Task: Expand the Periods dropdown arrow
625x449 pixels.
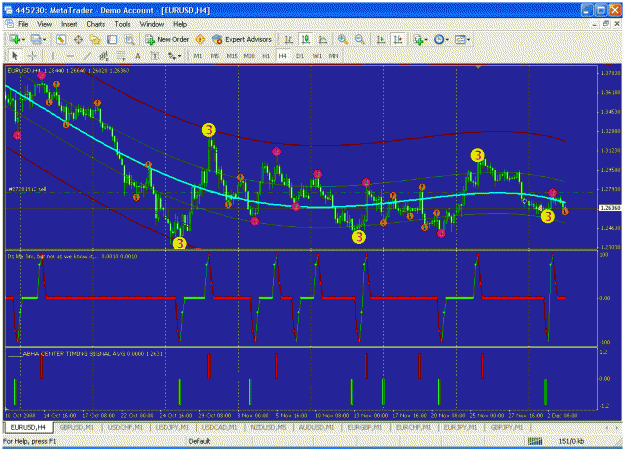Action: tap(447, 39)
